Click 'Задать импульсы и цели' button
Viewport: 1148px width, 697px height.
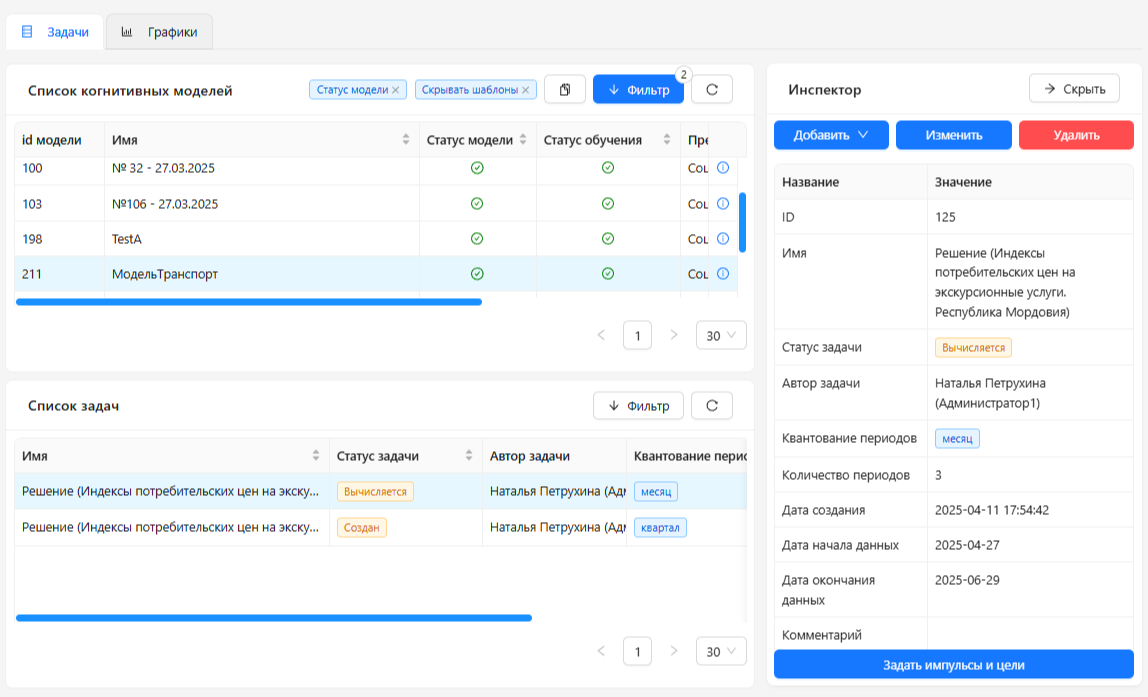pos(953,665)
